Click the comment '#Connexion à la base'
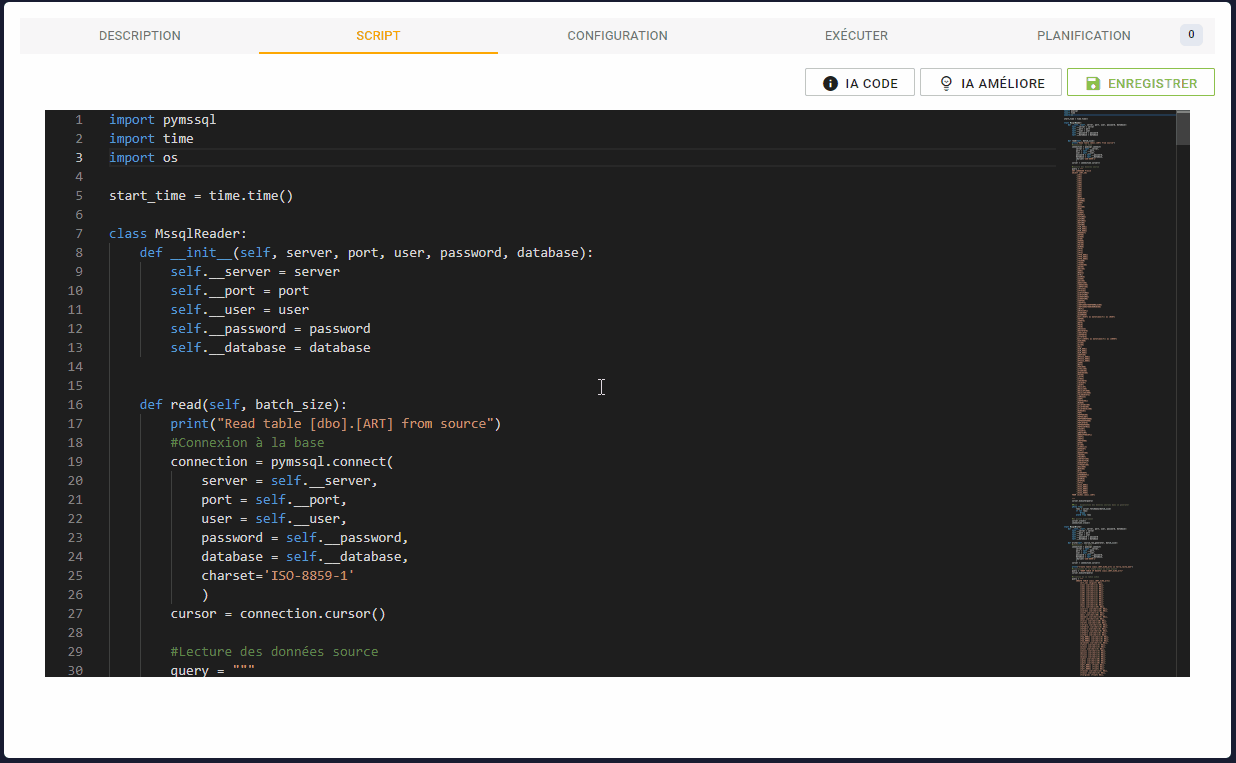This screenshot has width=1236, height=763. click(247, 442)
